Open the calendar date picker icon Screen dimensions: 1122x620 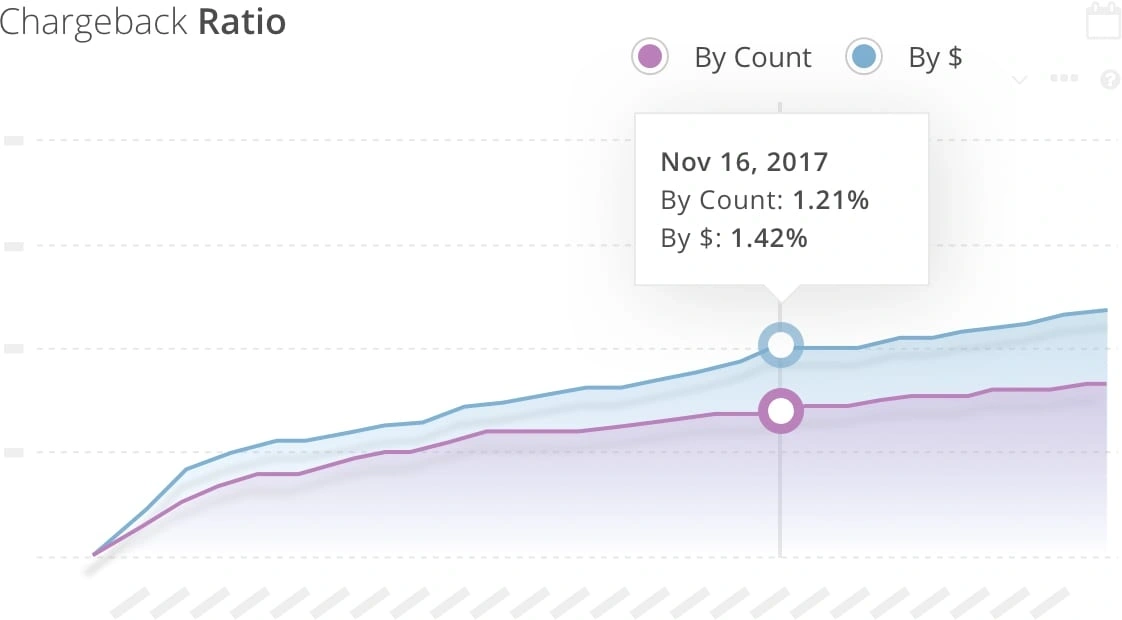(1103, 22)
